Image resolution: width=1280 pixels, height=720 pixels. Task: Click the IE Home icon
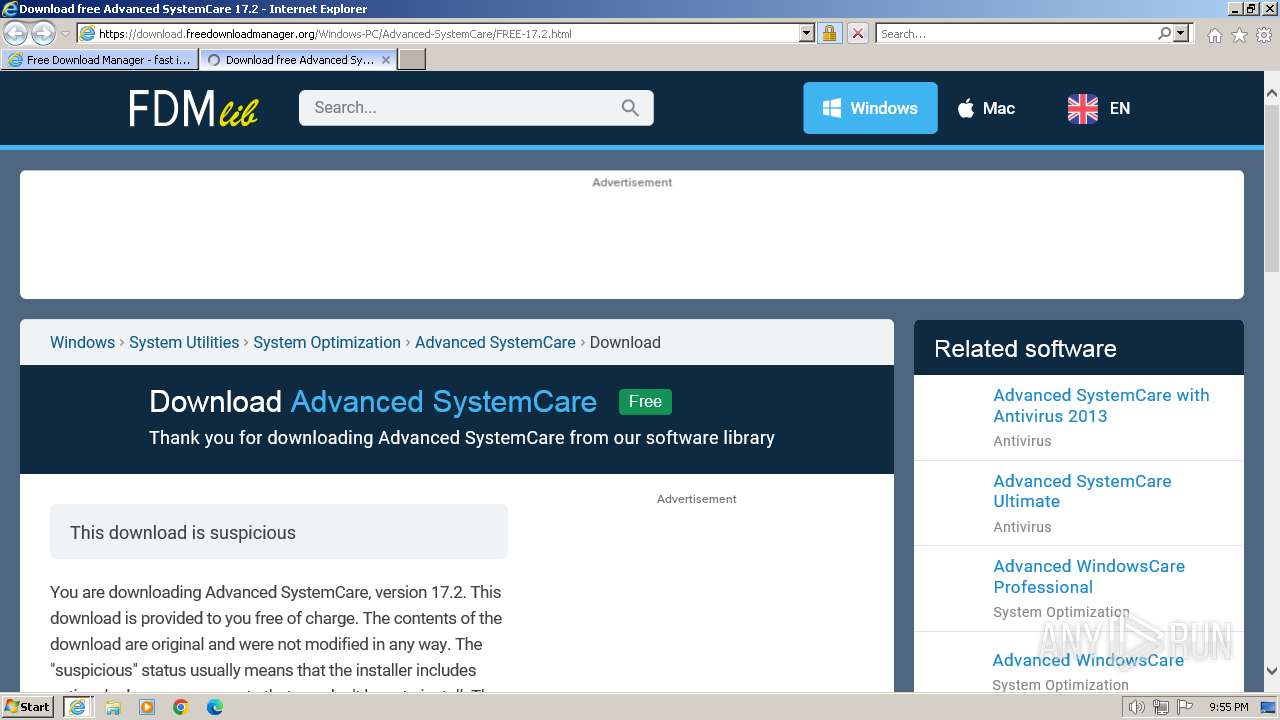coord(1214,35)
